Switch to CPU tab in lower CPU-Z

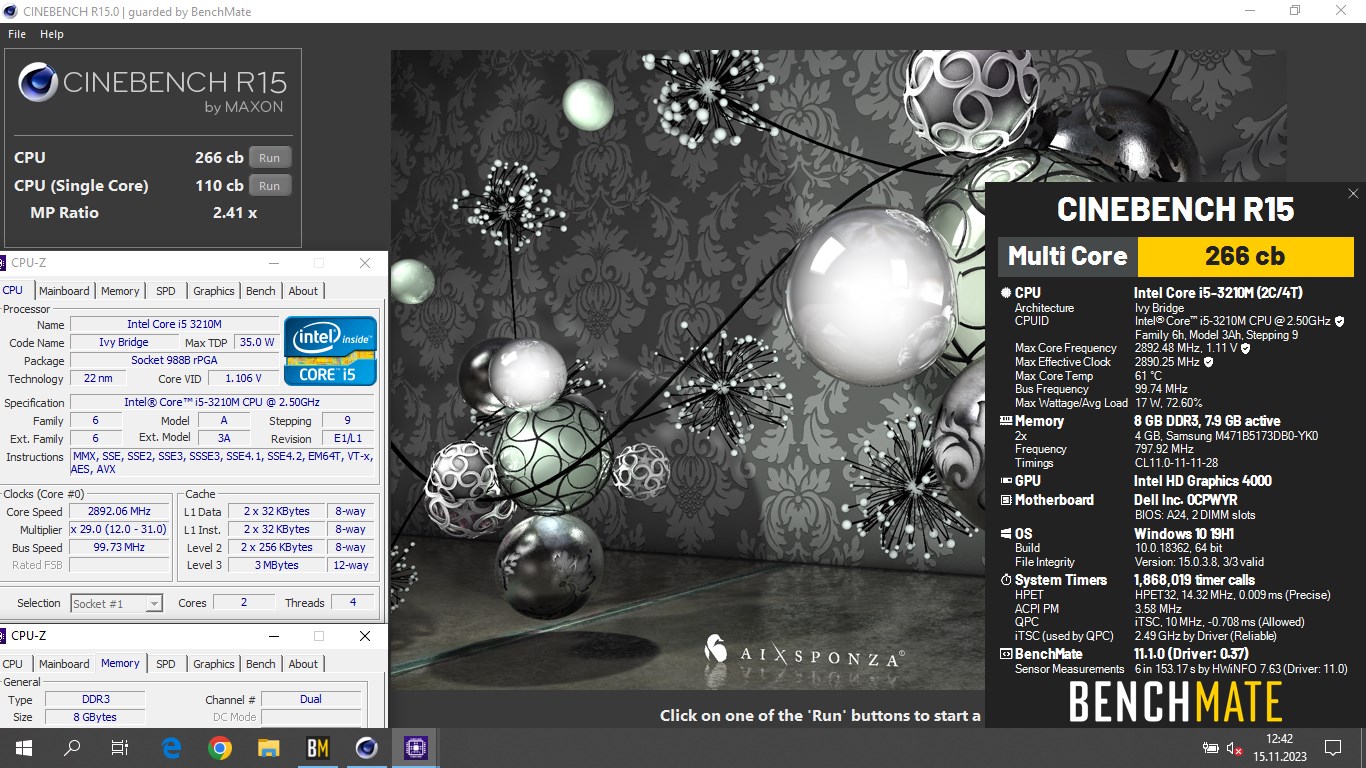pyautogui.click(x=13, y=664)
